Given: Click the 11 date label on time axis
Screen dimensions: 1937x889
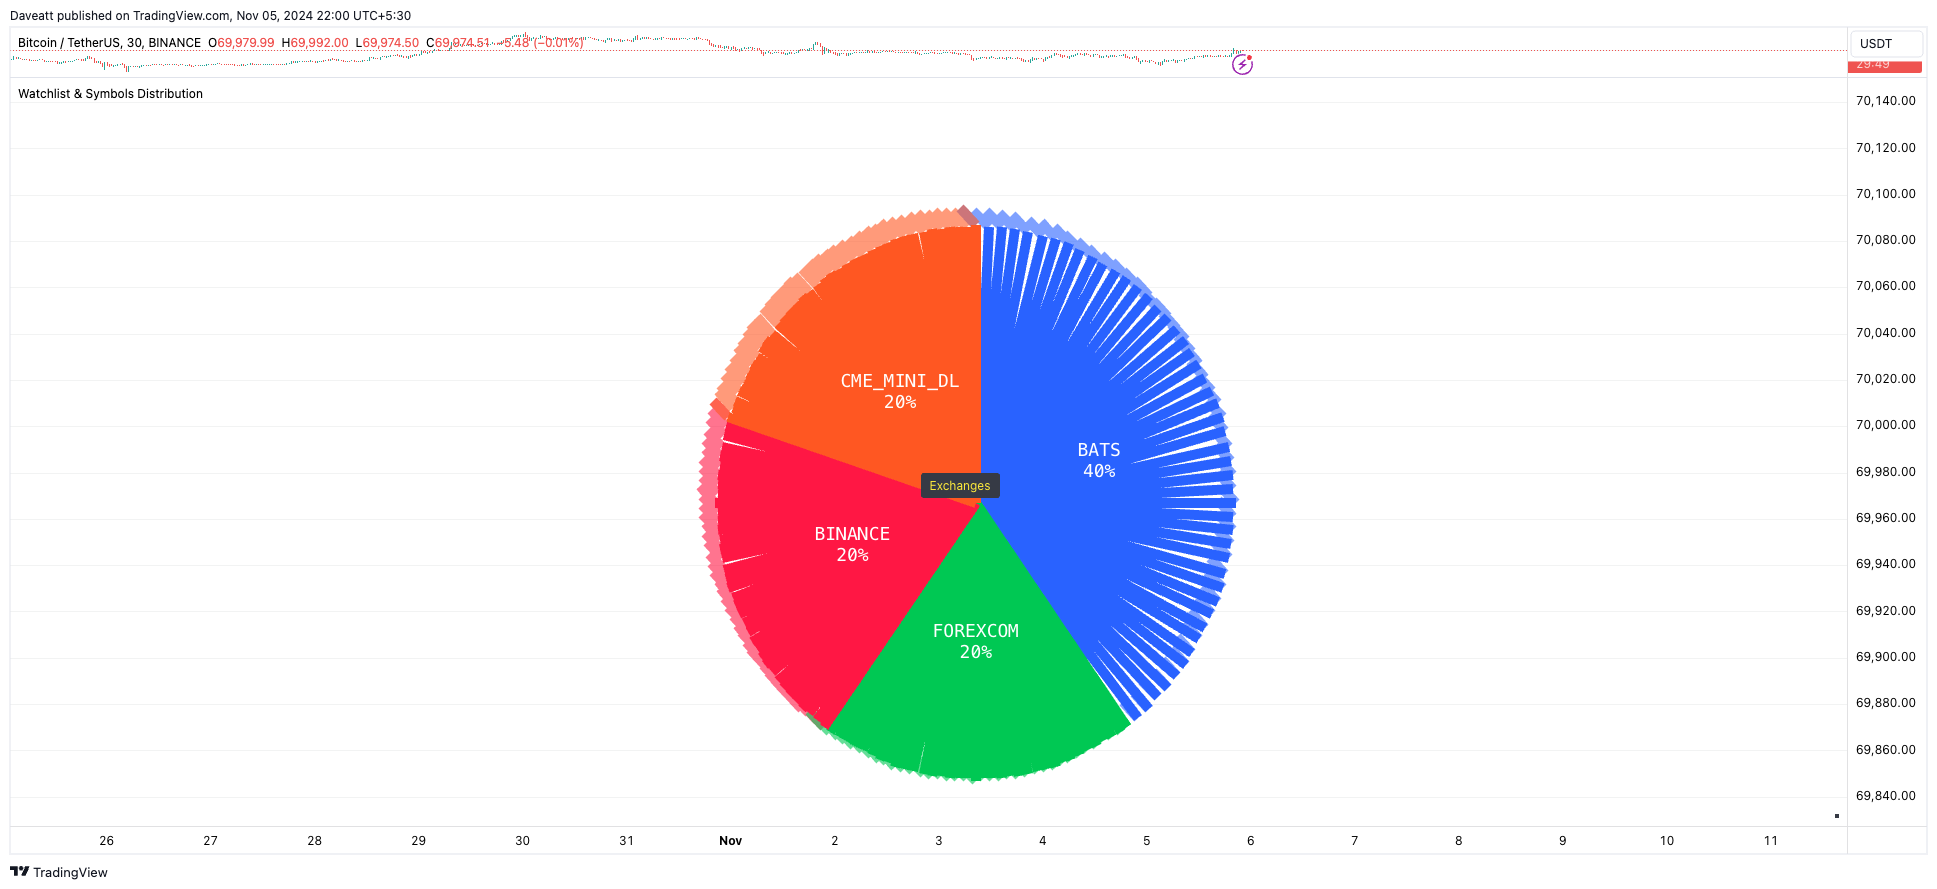Looking at the screenshot, I should tap(1771, 841).
